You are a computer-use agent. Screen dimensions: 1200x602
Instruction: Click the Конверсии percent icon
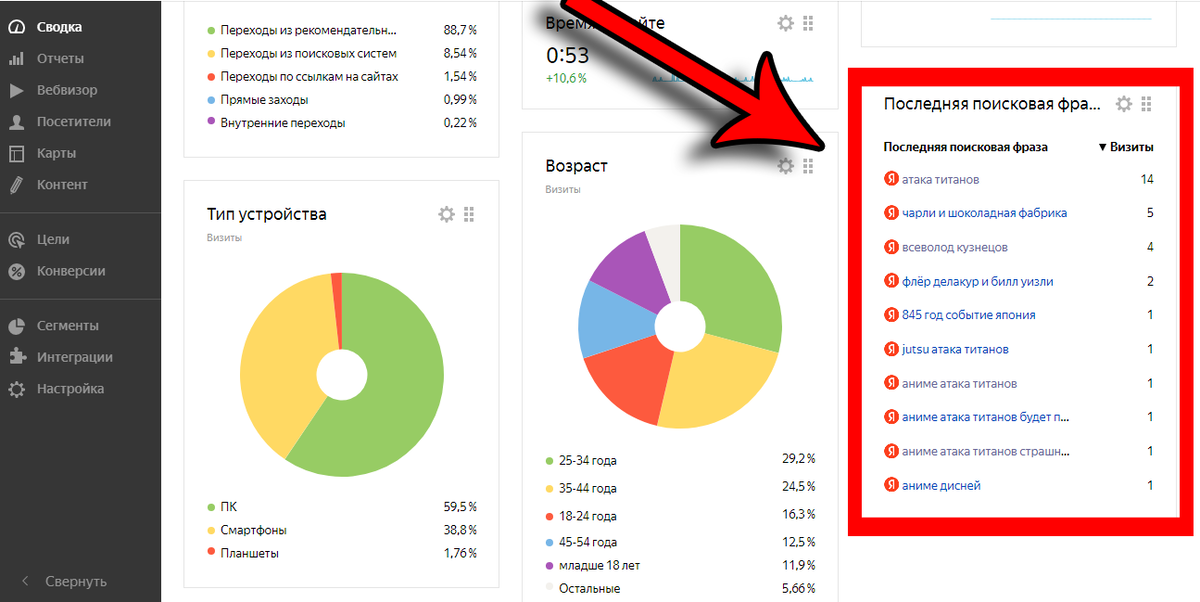click(16, 271)
